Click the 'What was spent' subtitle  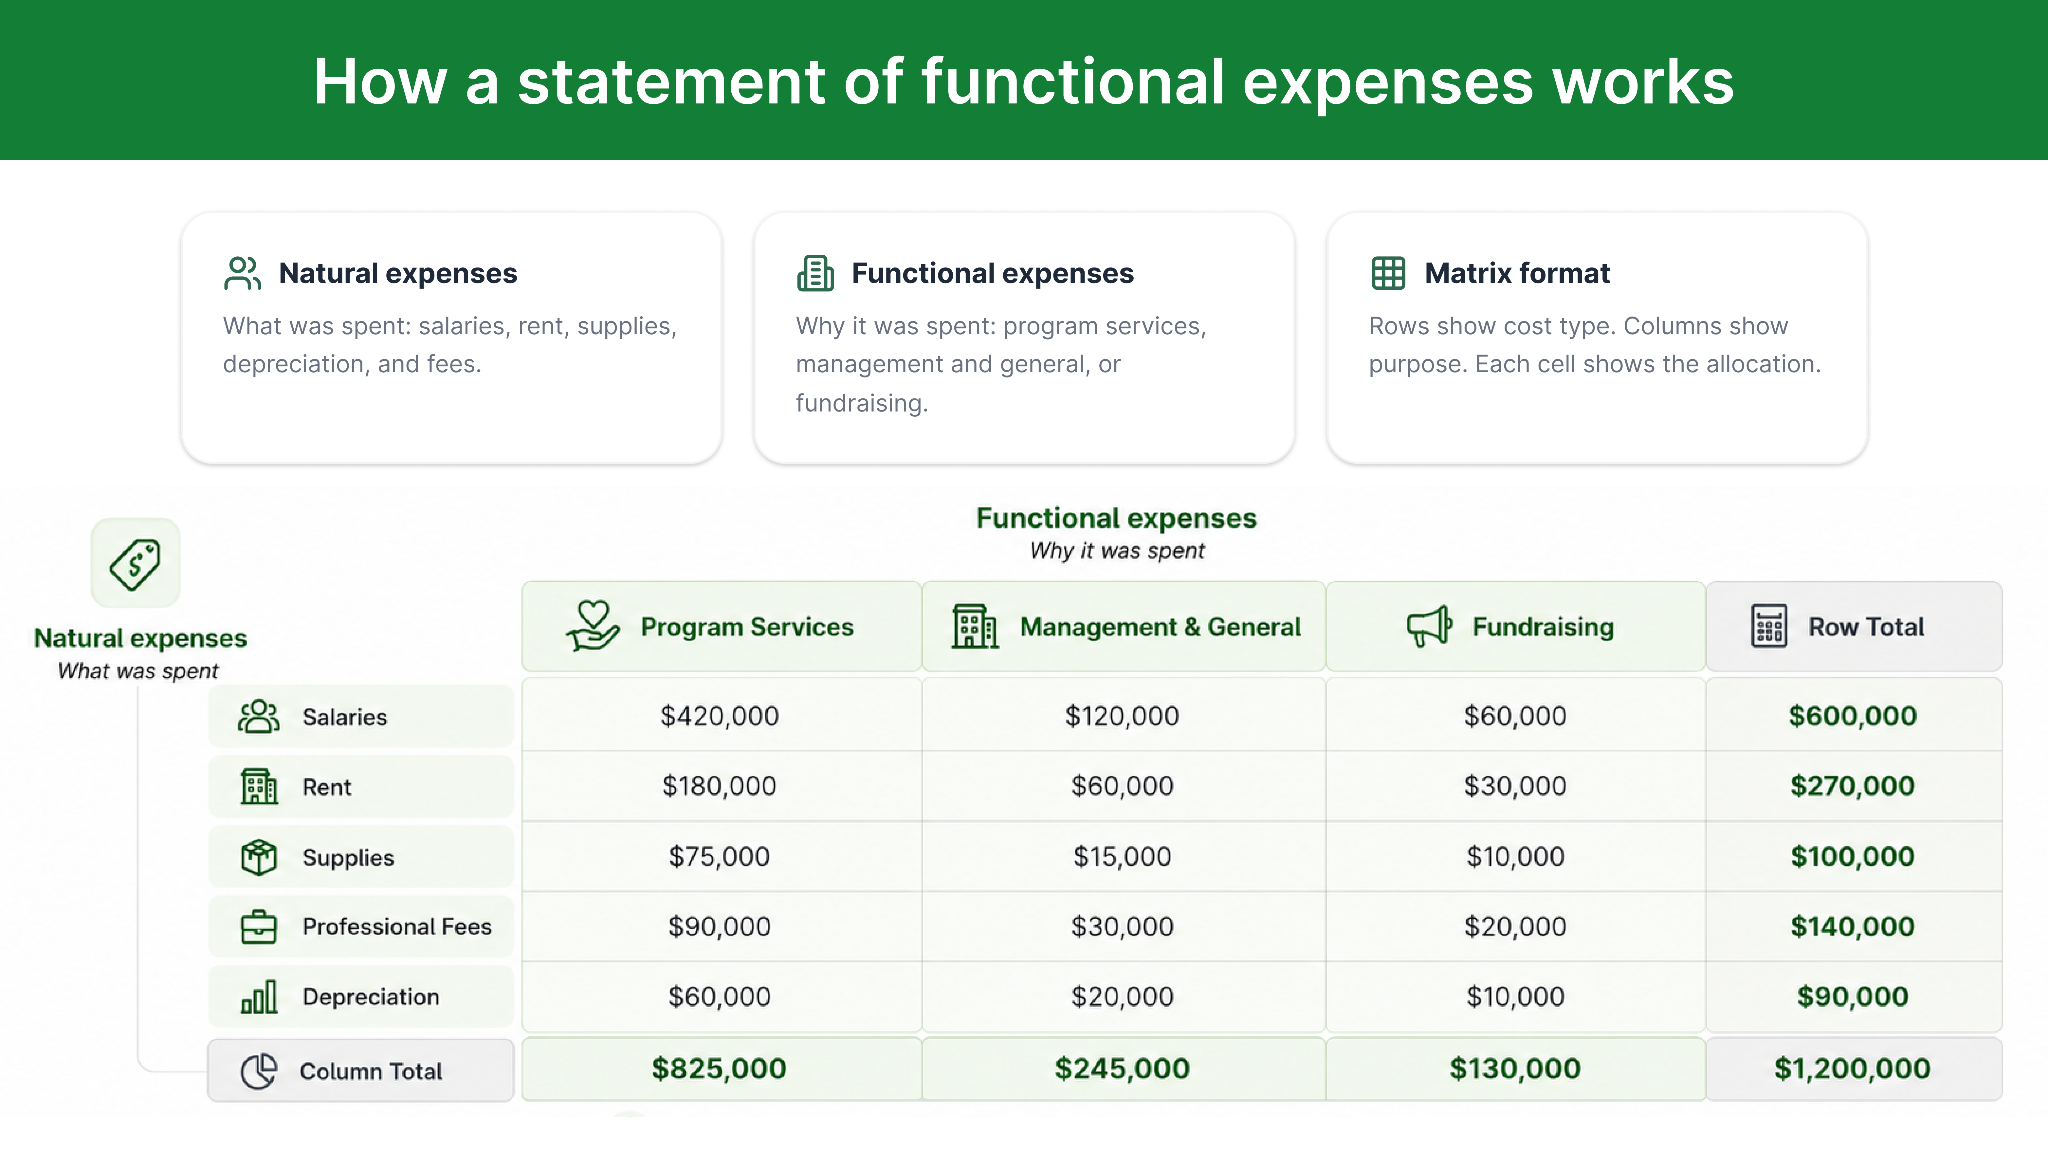138,671
